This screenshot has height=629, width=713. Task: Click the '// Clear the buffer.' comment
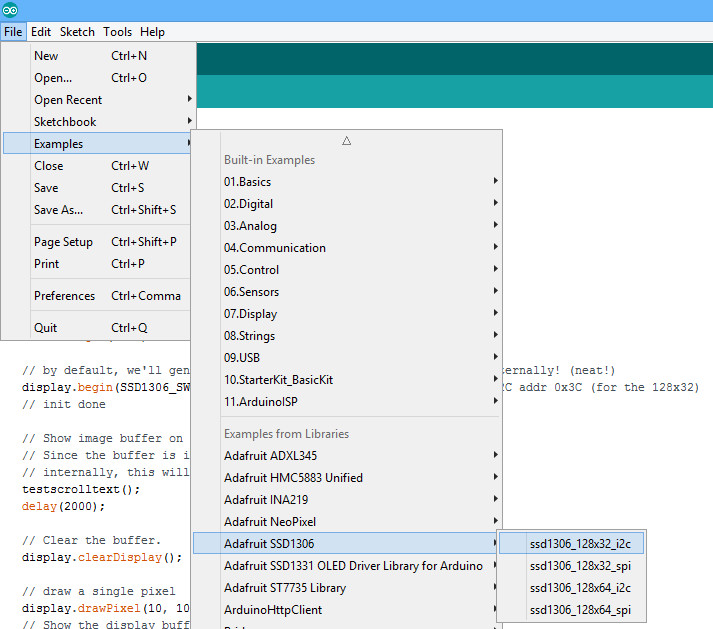click(x=91, y=540)
